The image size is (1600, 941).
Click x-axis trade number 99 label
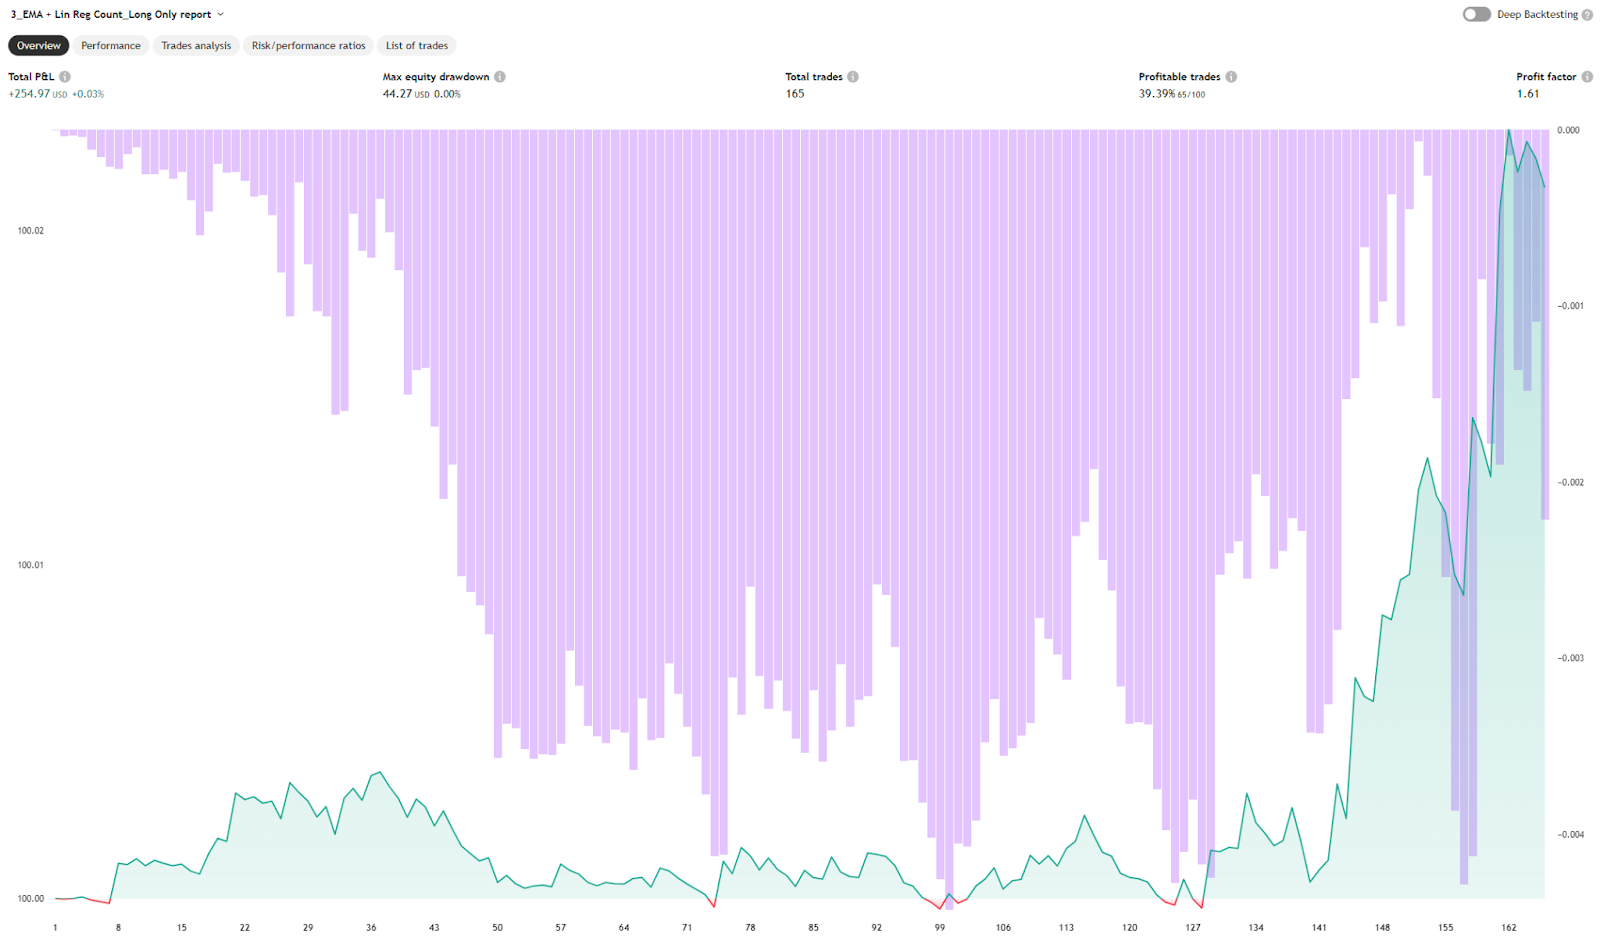[x=940, y=928]
